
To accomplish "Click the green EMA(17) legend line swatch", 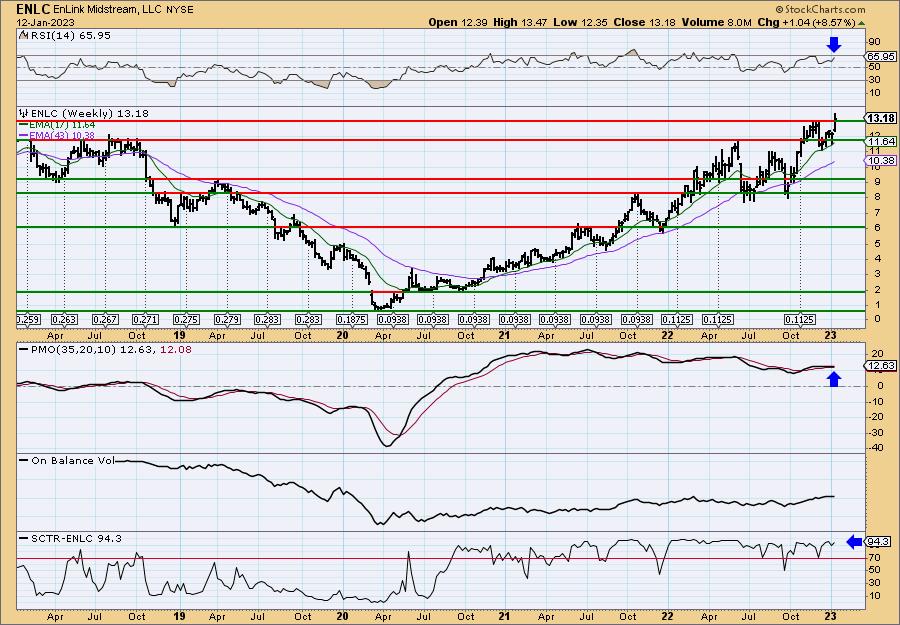I will 24,125.
